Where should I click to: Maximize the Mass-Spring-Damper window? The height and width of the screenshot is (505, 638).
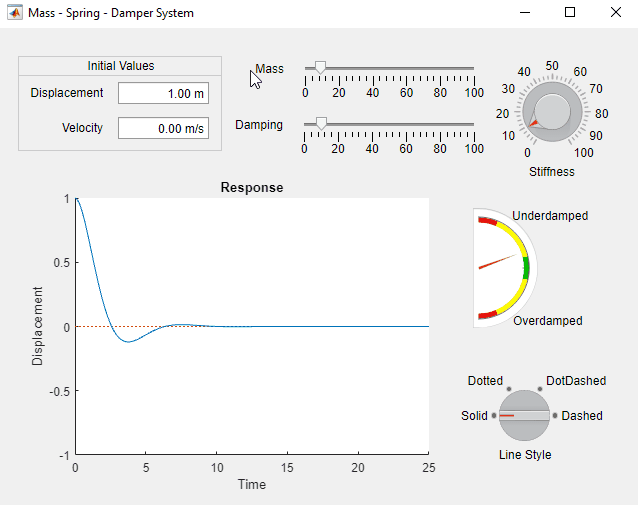(570, 13)
